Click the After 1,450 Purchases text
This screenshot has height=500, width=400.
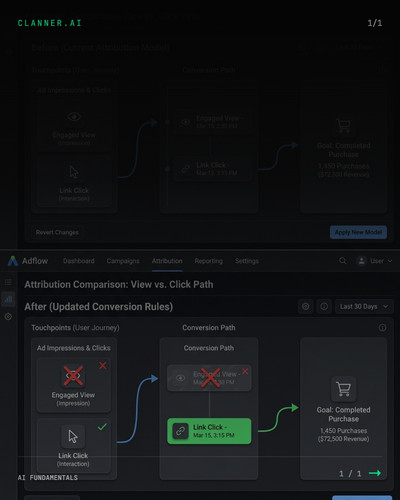[344, 431]
